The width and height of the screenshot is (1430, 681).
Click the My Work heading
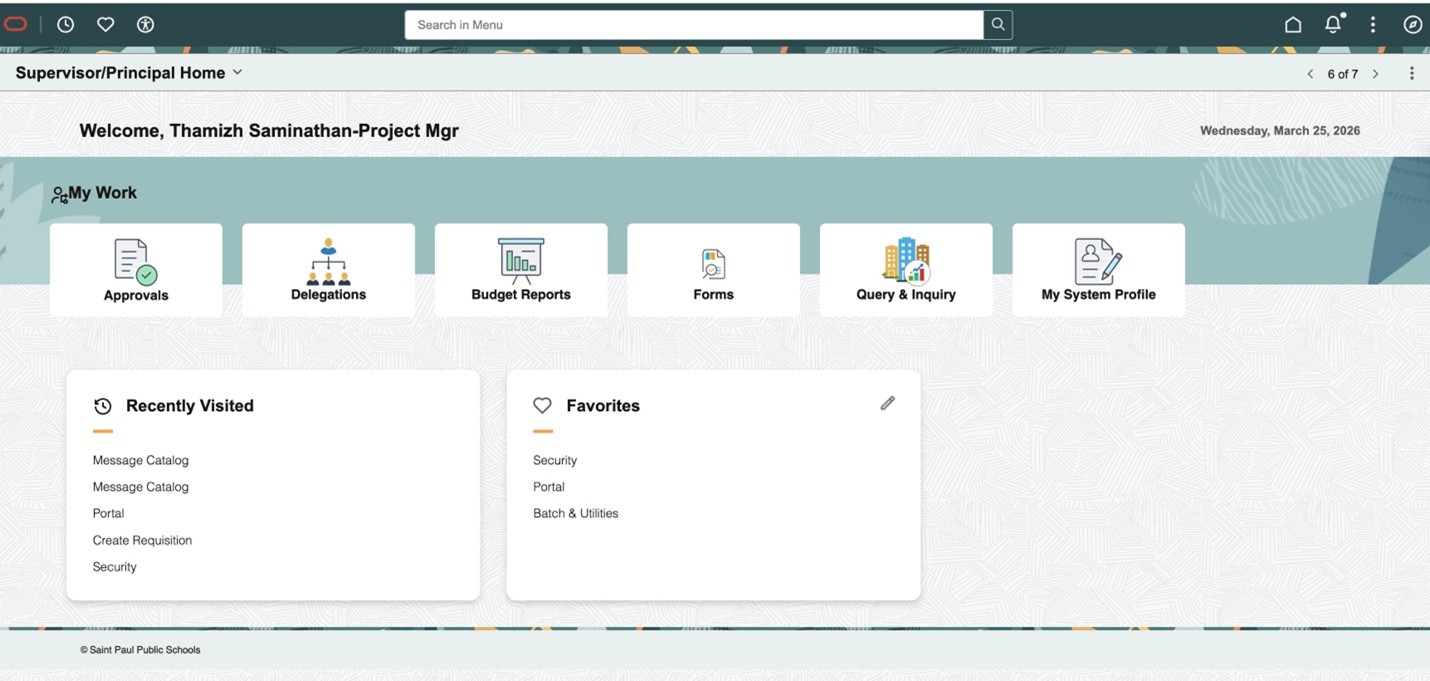coord(103,193)
